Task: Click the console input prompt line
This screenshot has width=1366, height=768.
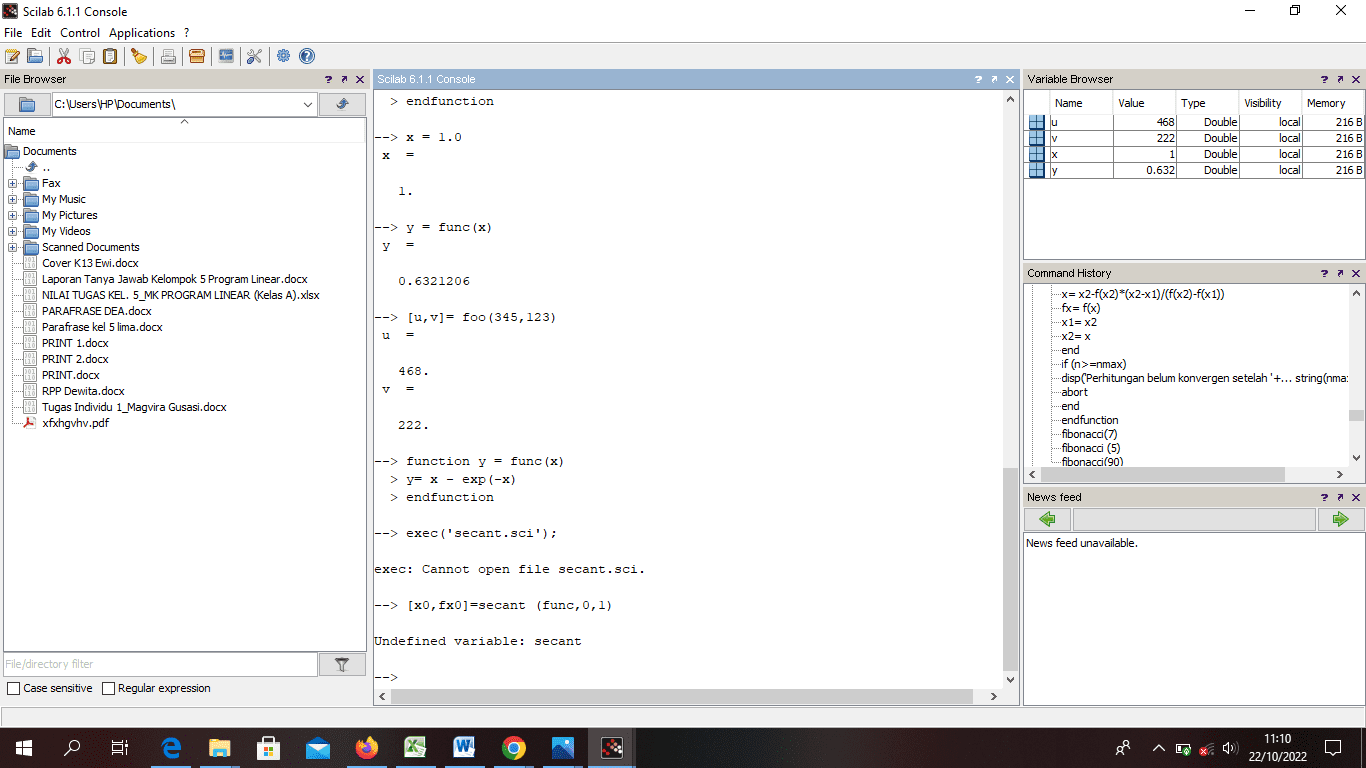Action: [x=688, y=677]
